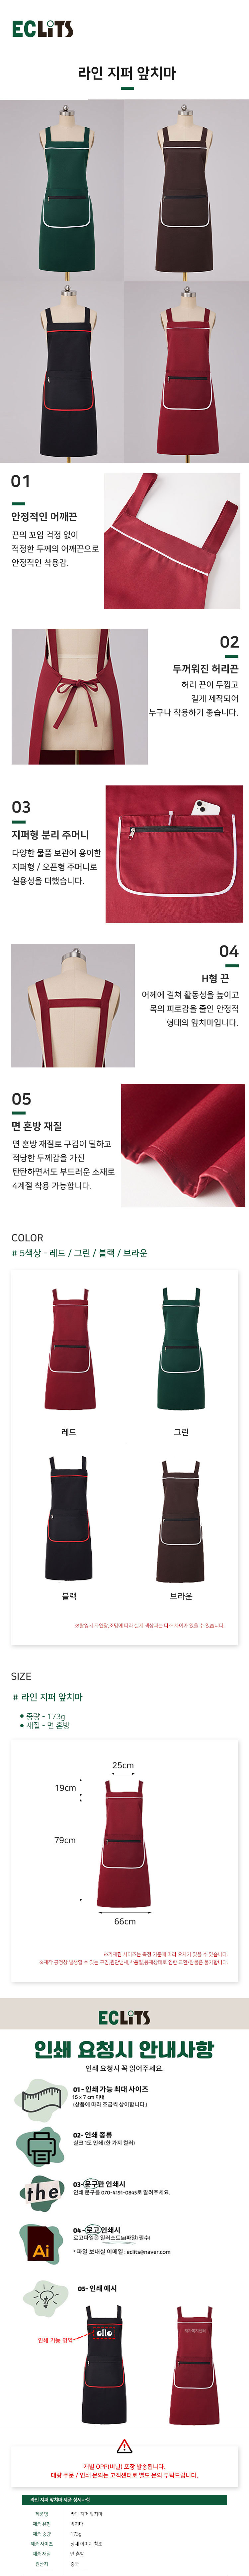Click the green ECLITS logo above print guide
This screenshot has width=249, height=2576.
(124, 2016)
